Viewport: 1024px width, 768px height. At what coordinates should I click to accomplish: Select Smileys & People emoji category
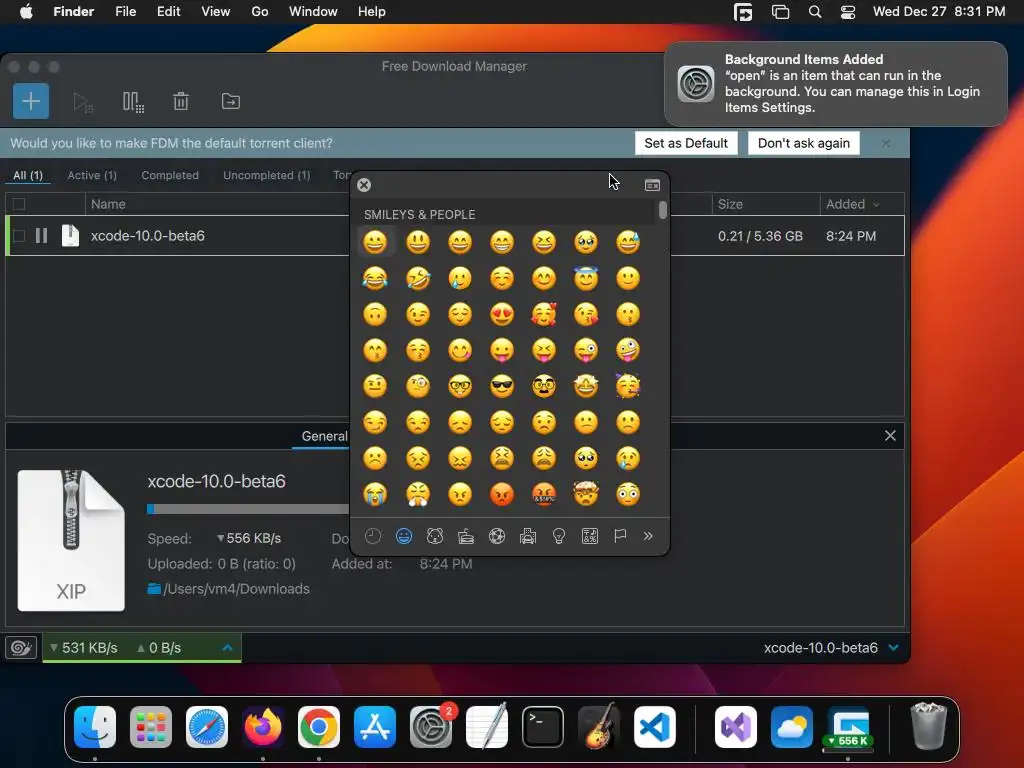pyautogui.click(x=404, y=536)
